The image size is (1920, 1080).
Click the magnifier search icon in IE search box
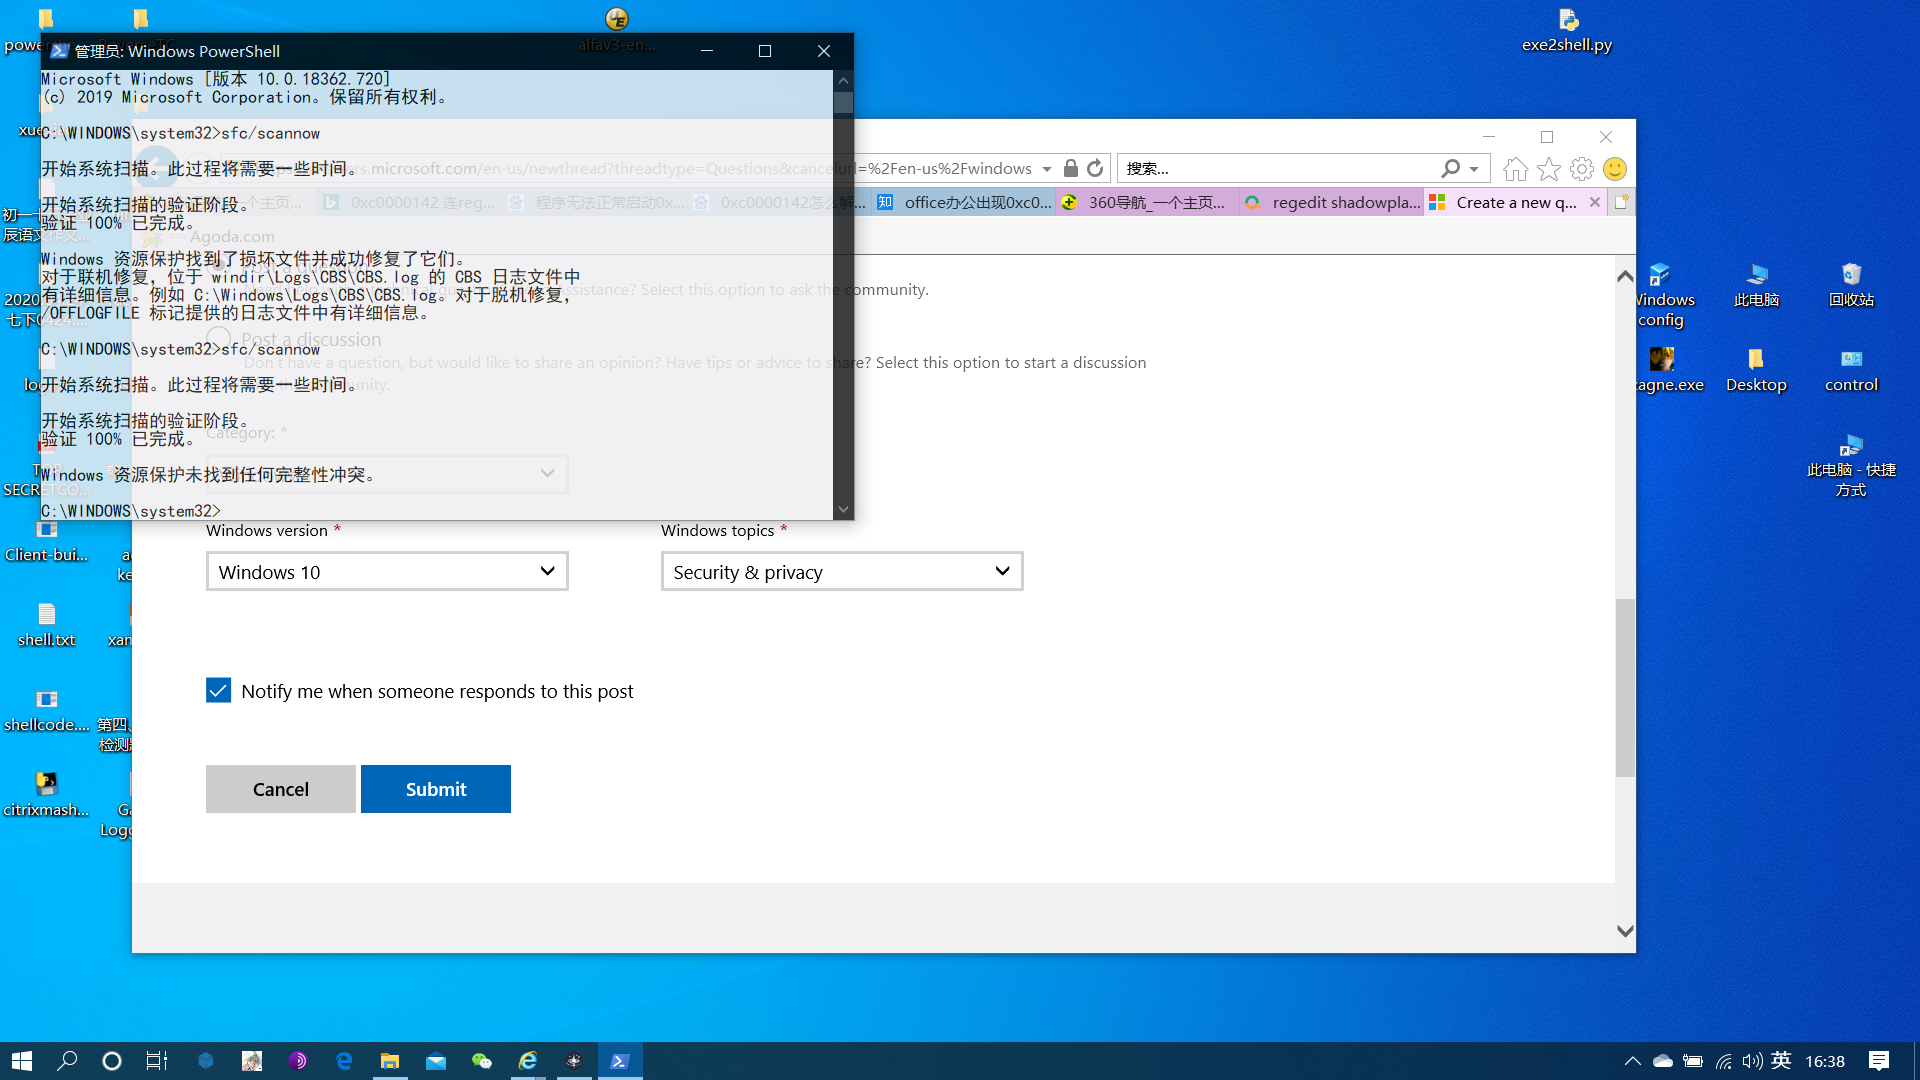(1450, 168)
